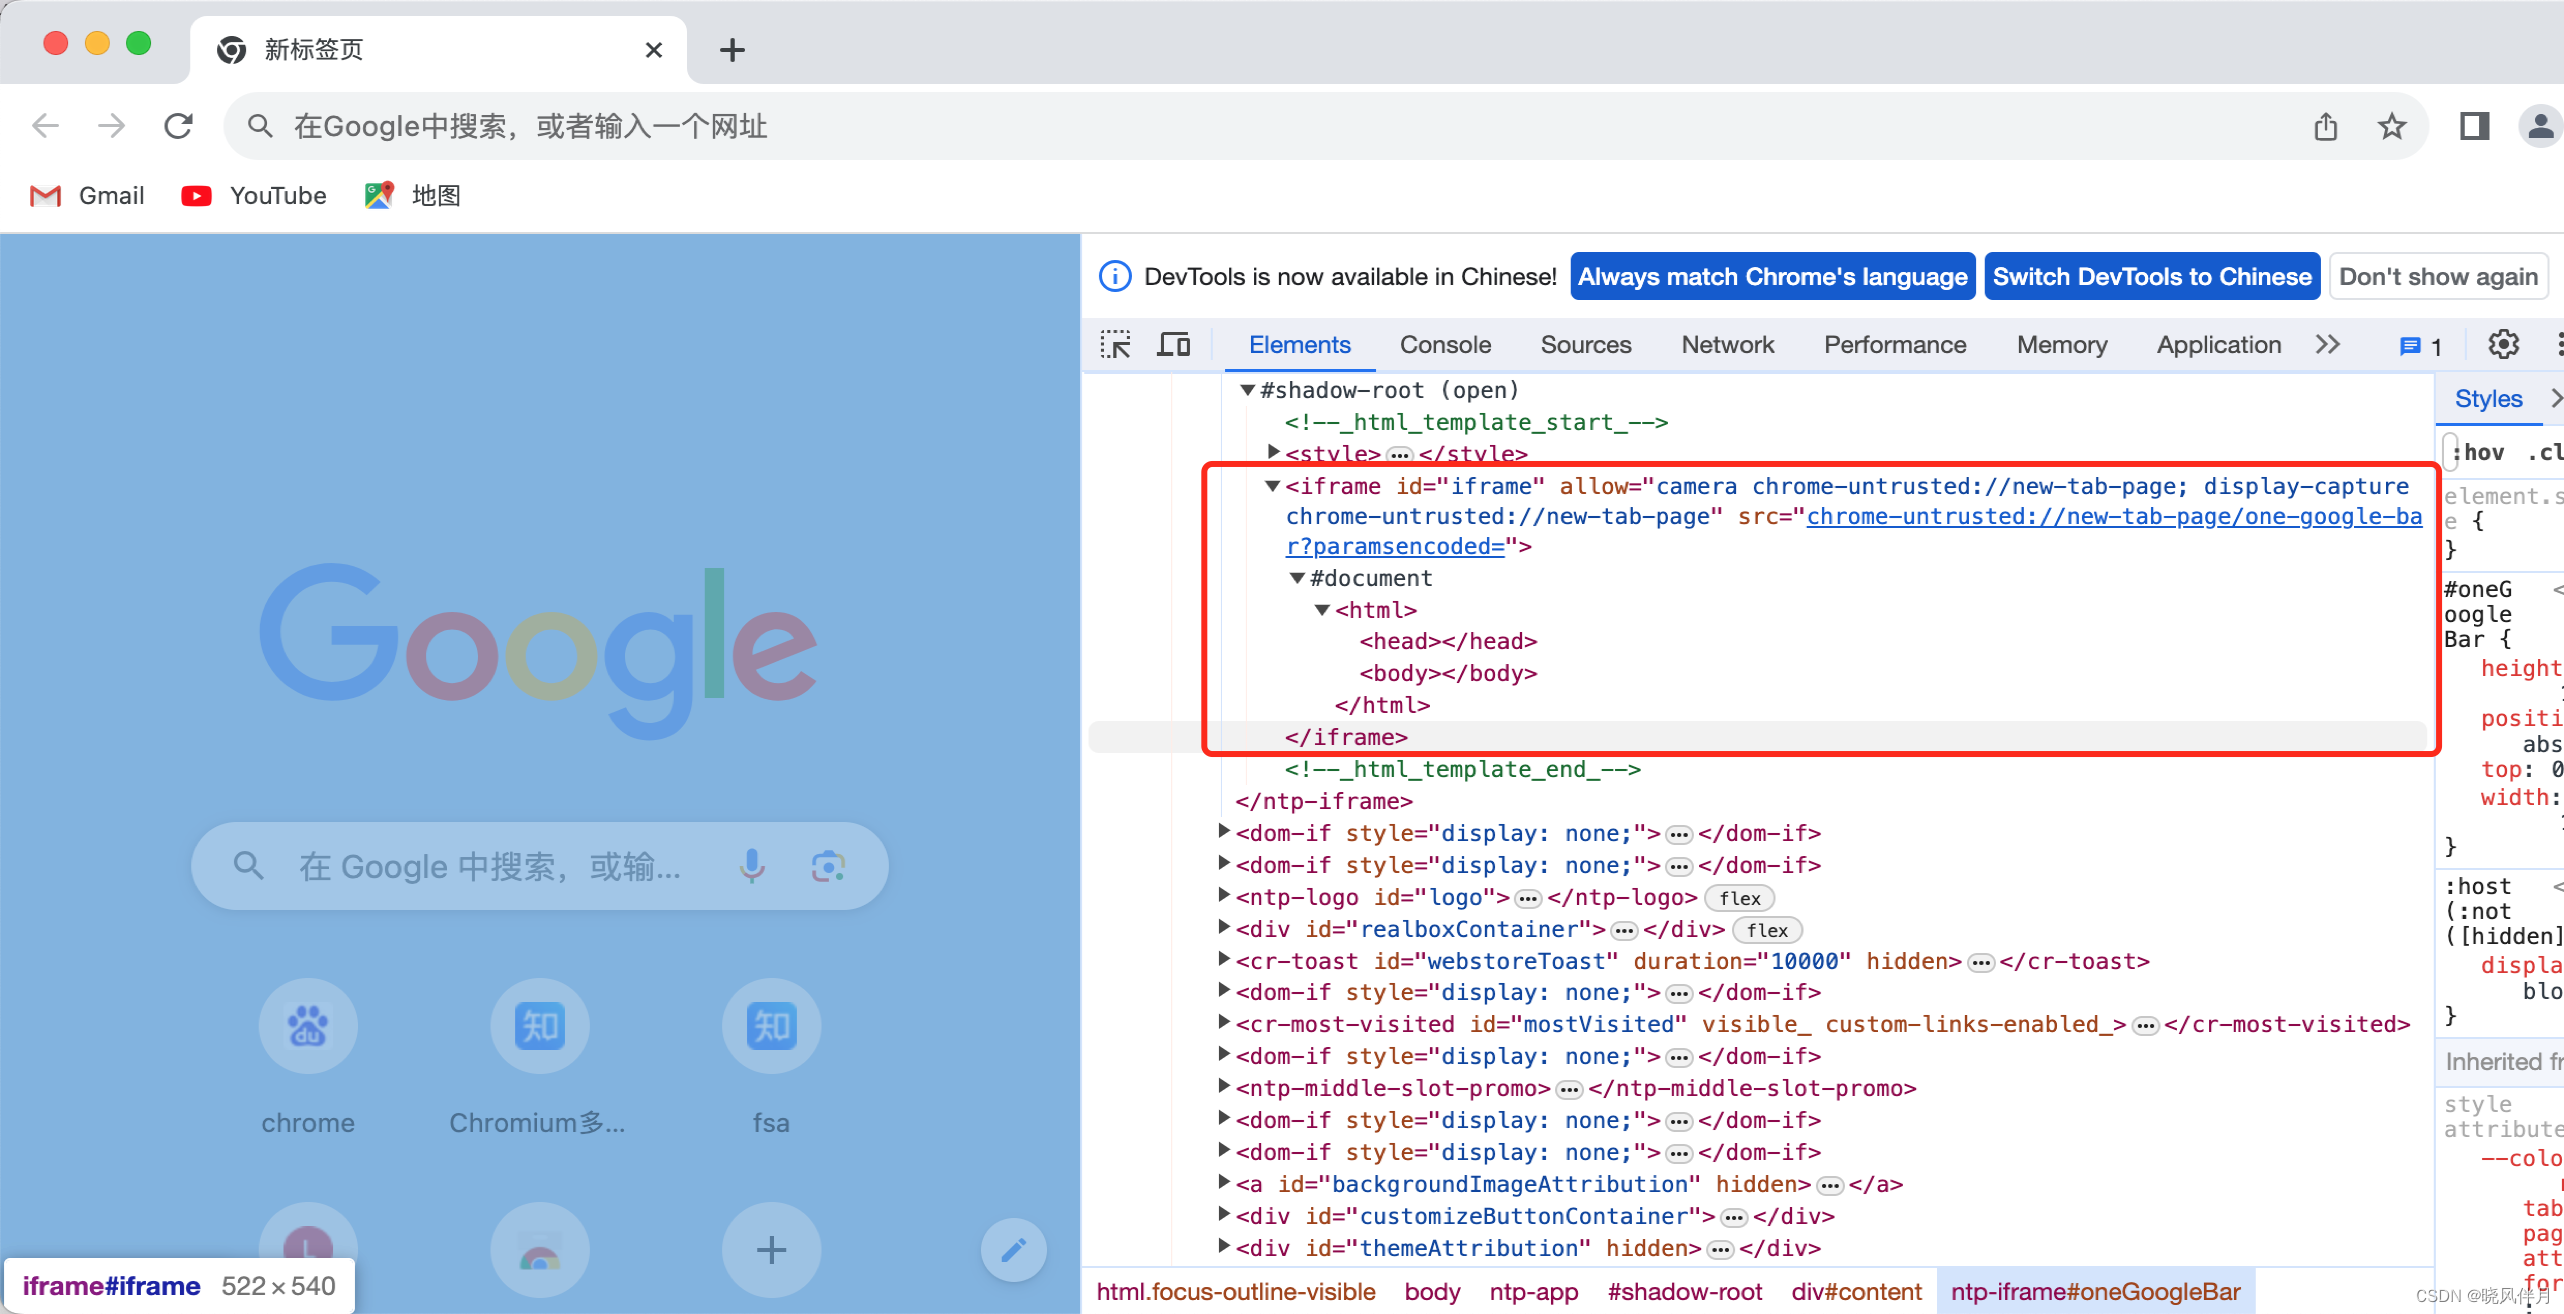This screenshot has width=2564, height=1314.
Task: Expand div id="themeAttribution" node
Action: (1223, 1246)
